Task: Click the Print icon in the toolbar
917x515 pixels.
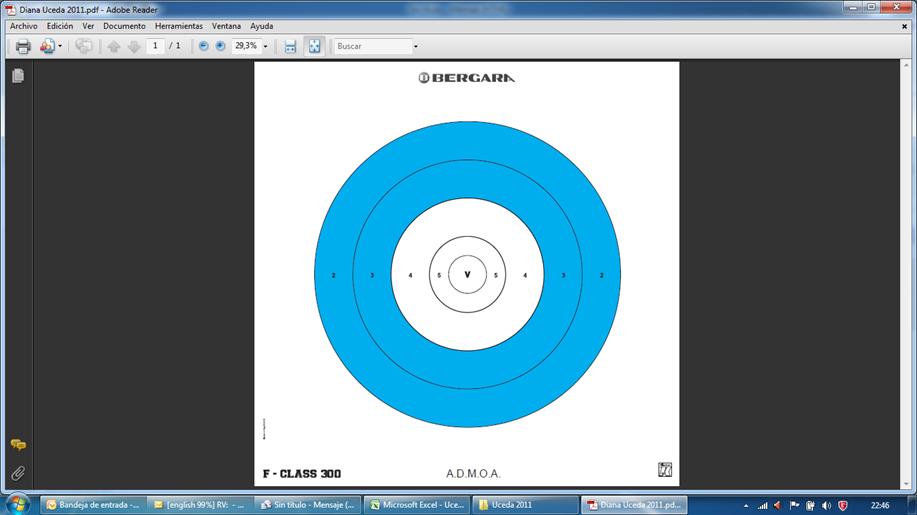Action: click(22, 46)
